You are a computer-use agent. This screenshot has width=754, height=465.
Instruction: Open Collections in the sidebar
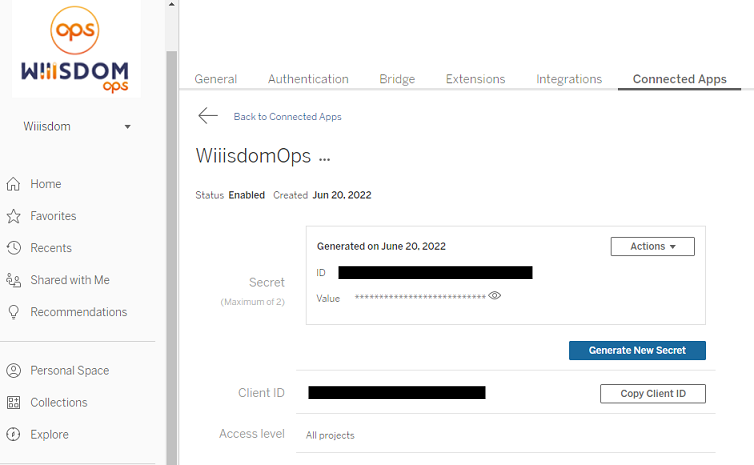tap(59, 402)
